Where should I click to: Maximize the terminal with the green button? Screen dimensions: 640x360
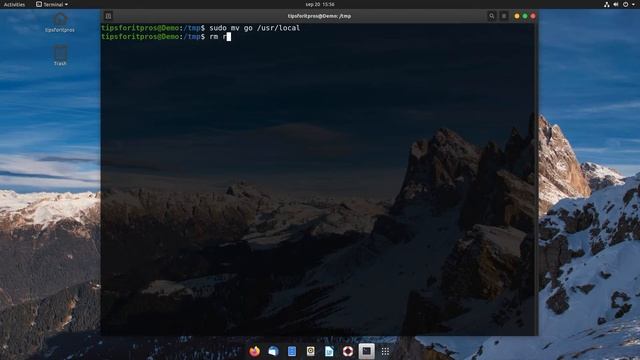coord(525,16)
